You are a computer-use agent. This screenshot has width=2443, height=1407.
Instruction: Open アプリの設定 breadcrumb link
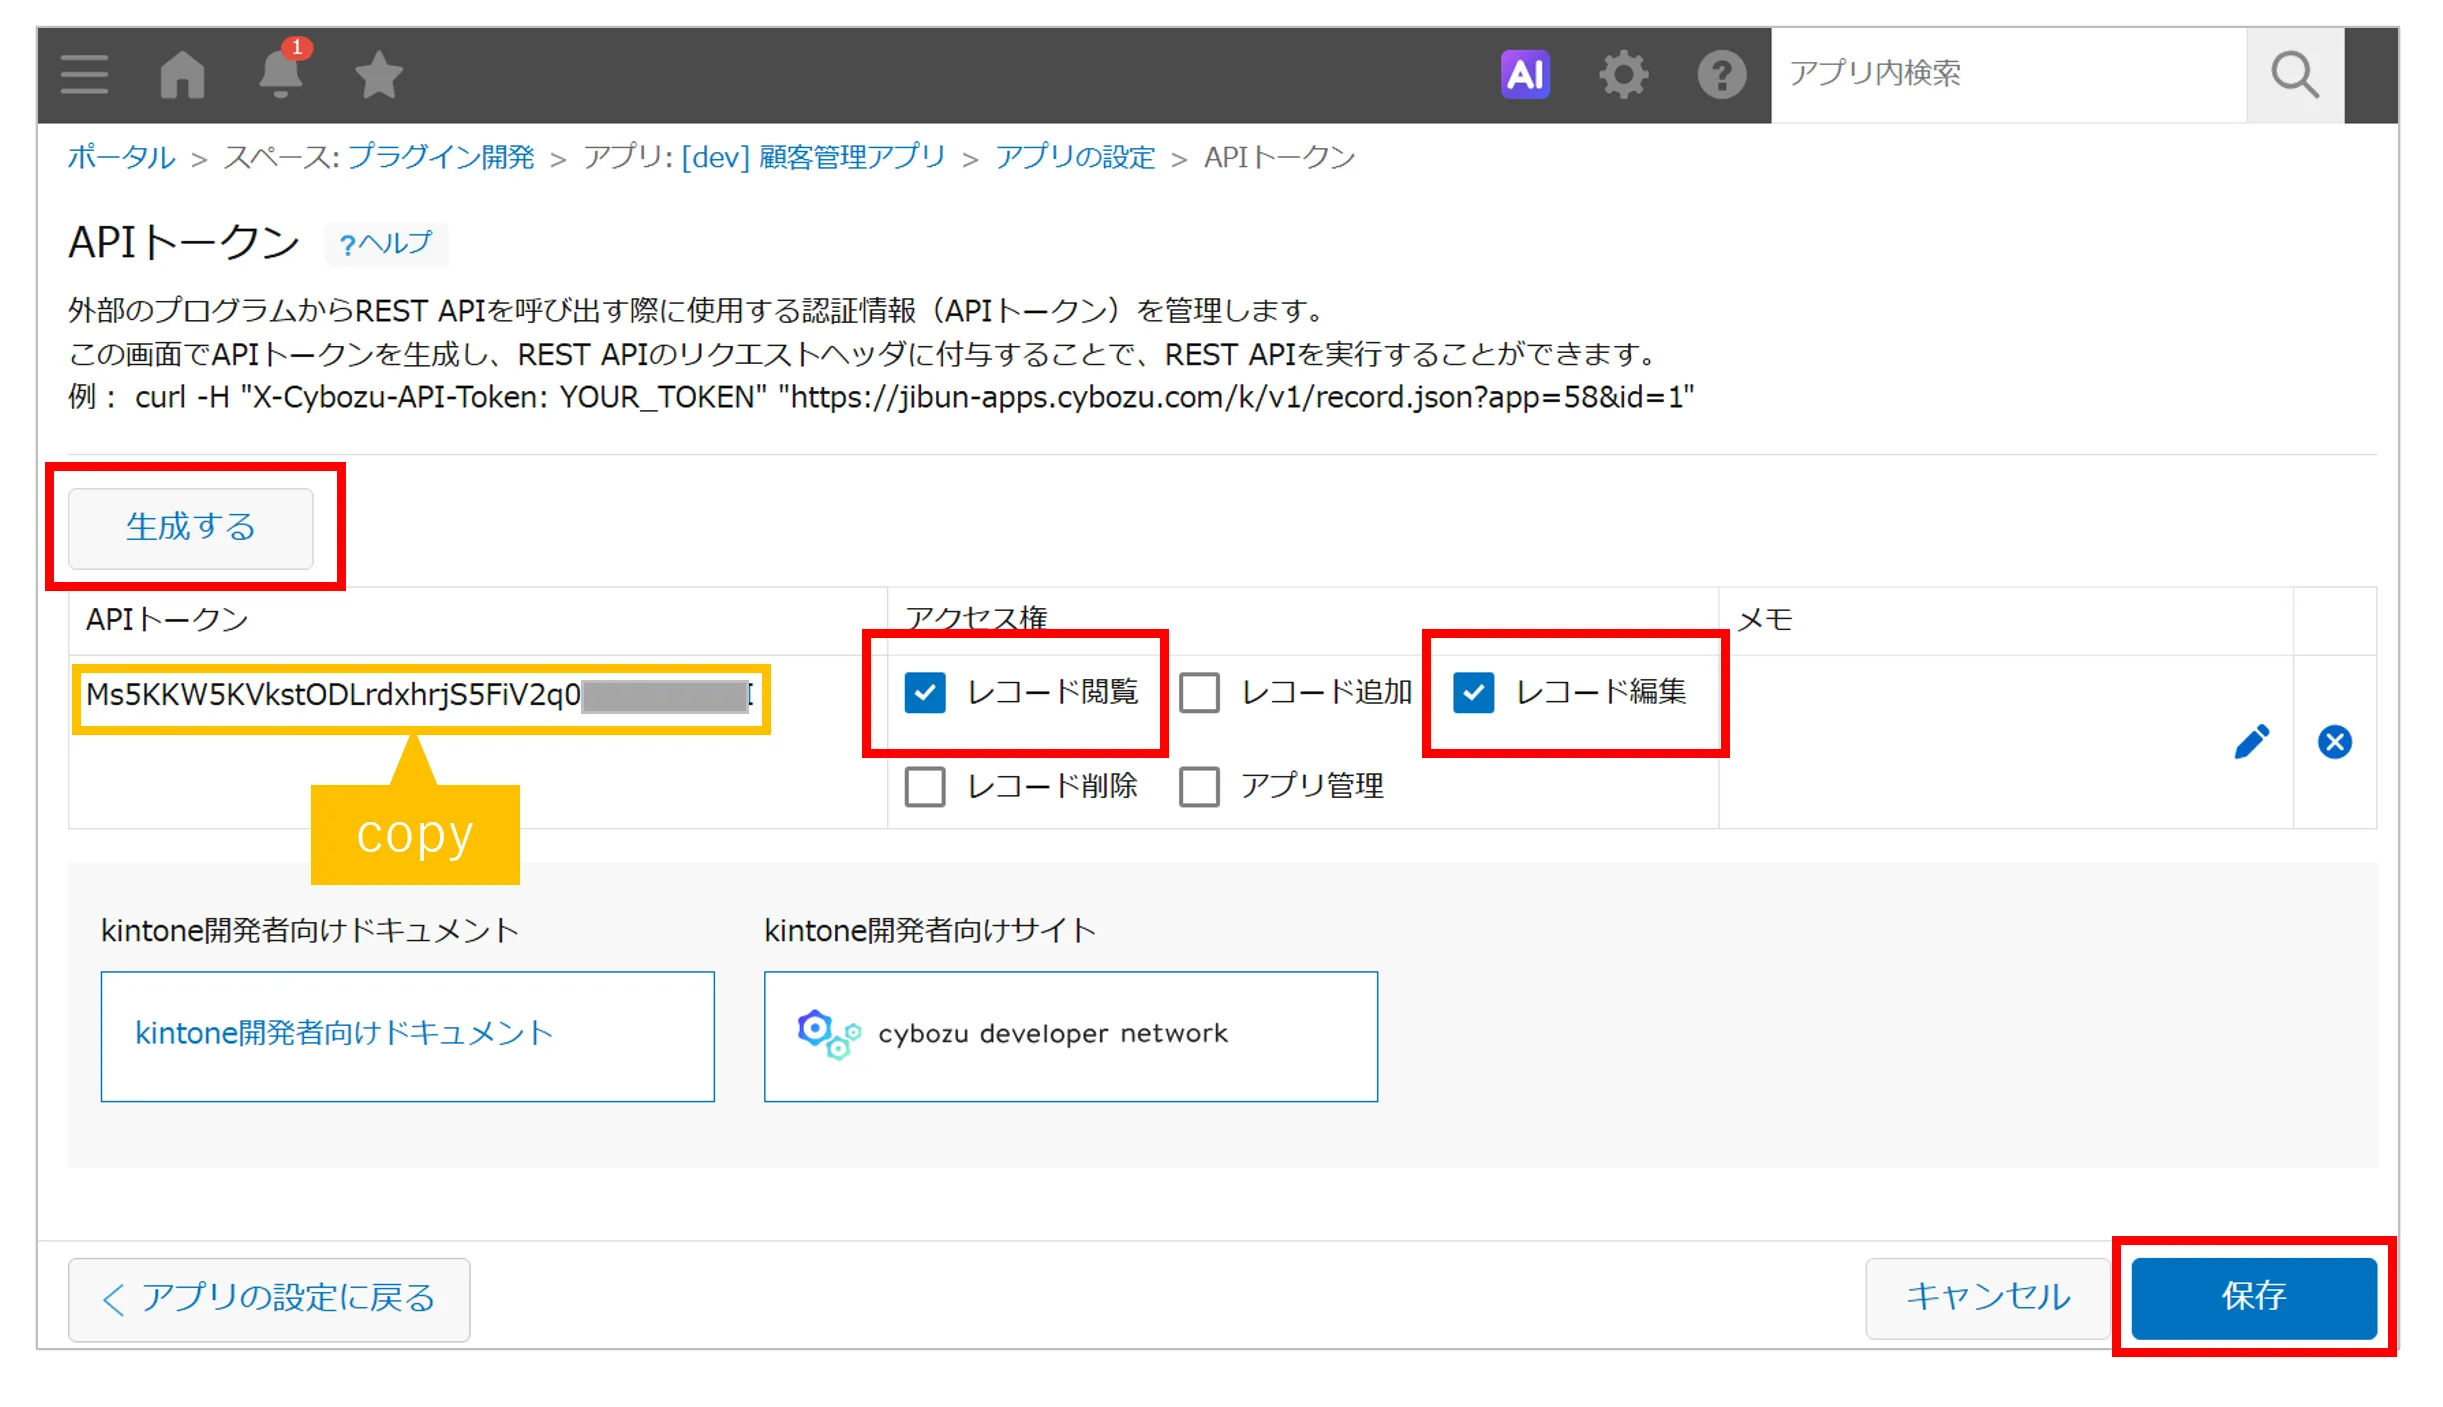point(1074,157)
